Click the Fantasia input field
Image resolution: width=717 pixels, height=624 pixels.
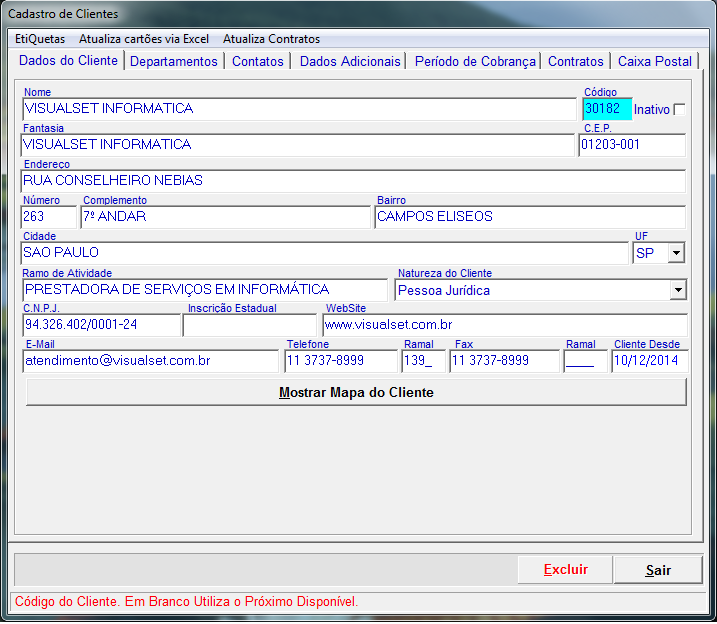pyautogui.click(x=298, y=145)
